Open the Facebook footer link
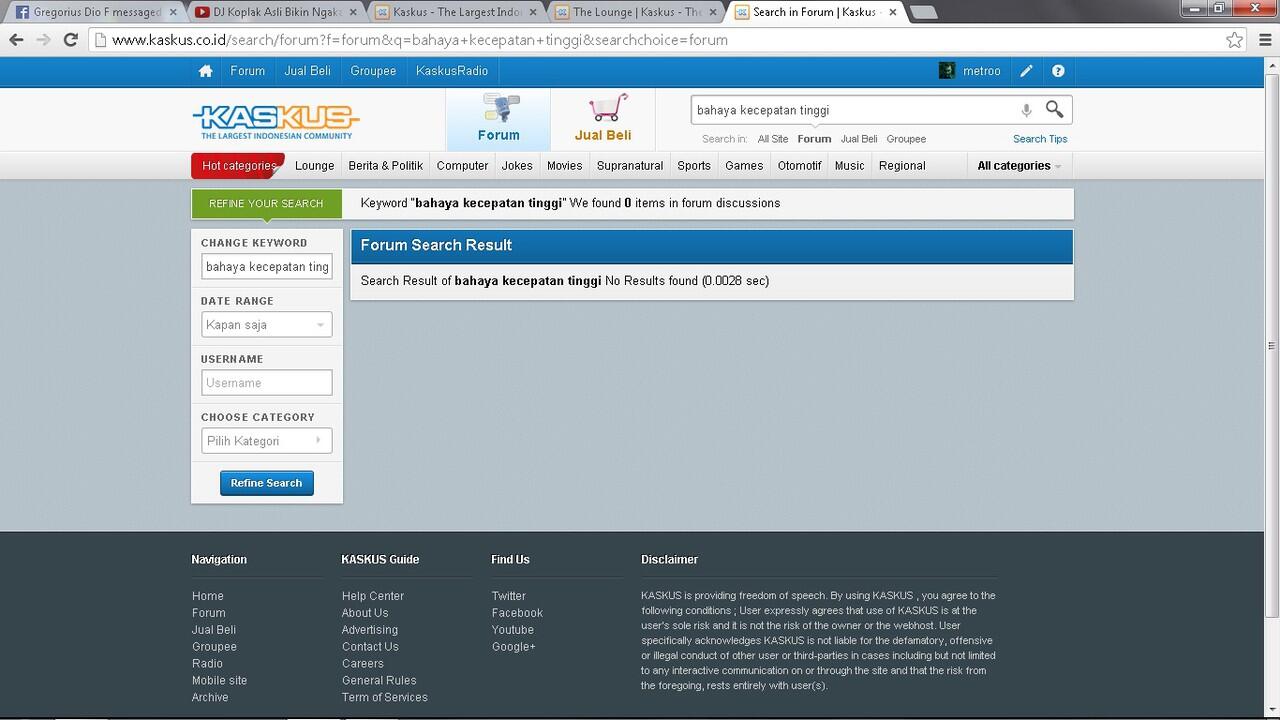Viewport: 1280px width, 720px height. coord(517,613)
